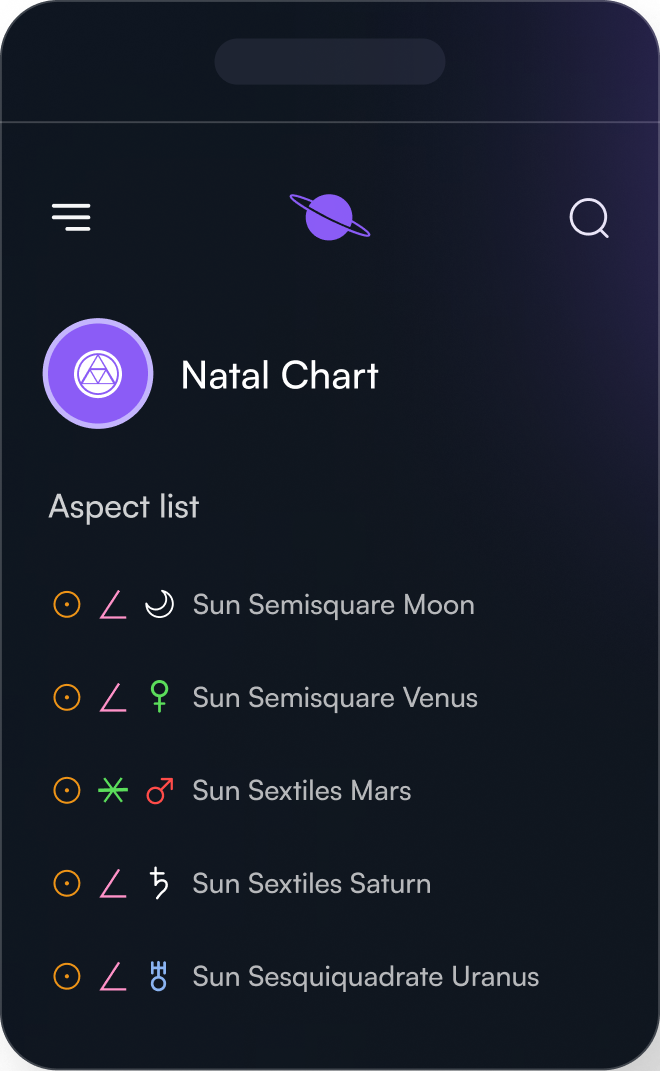This screenshot has height=1071, width=660.
Task: Select the sesquiquadrate symbol on the Uranus row
Action: (x=113, y=976)
